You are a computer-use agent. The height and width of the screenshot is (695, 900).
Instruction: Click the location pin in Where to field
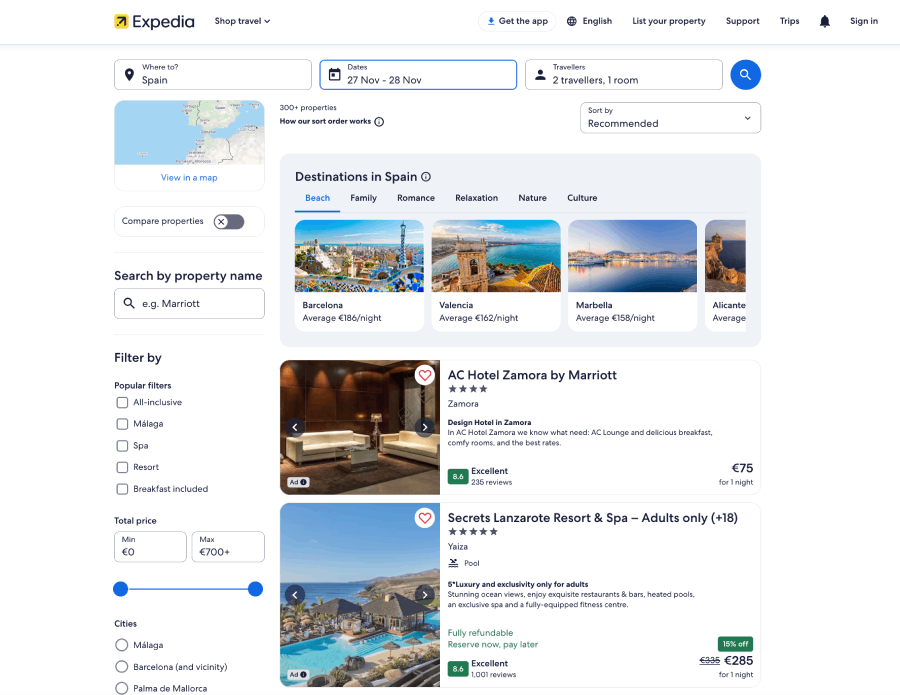[129, 75]
